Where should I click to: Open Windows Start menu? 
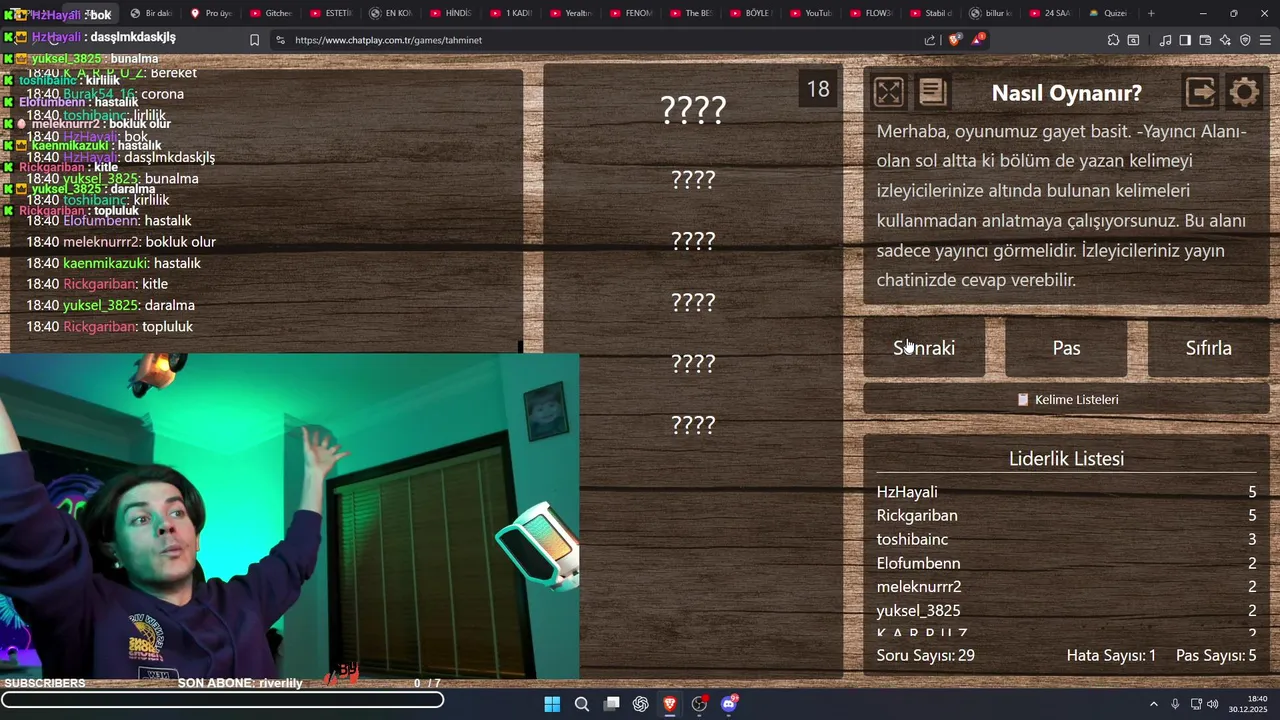pyautogui.click(x=552, y=704)
